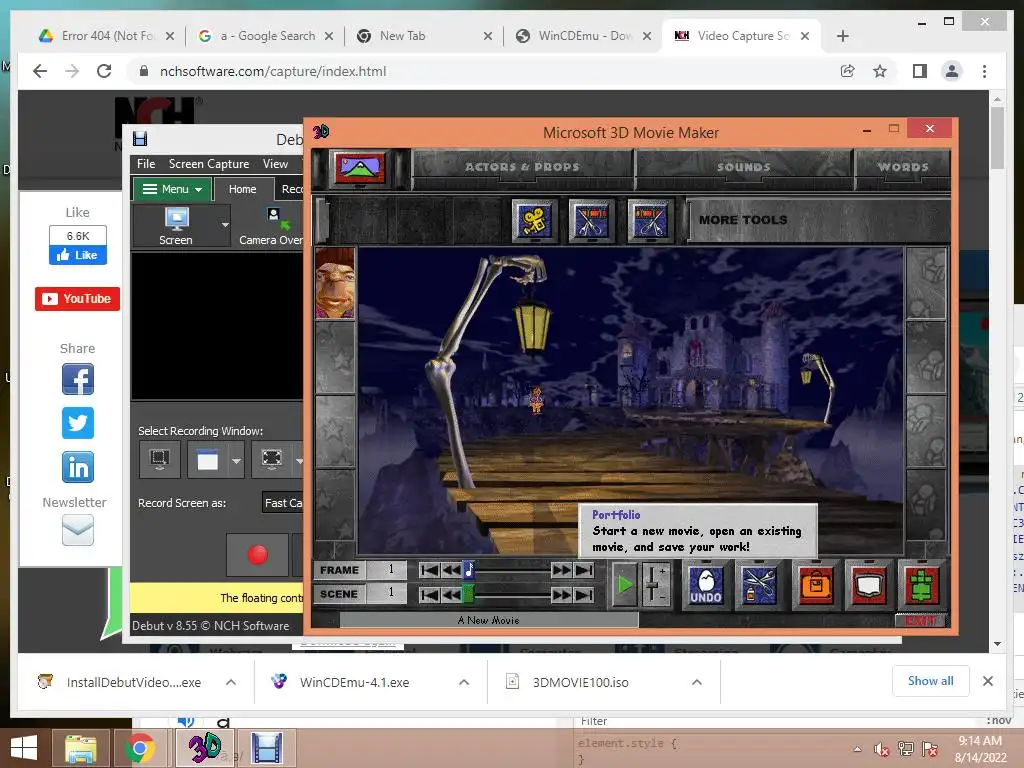
Task: Go to next scene
Action: 561,594
